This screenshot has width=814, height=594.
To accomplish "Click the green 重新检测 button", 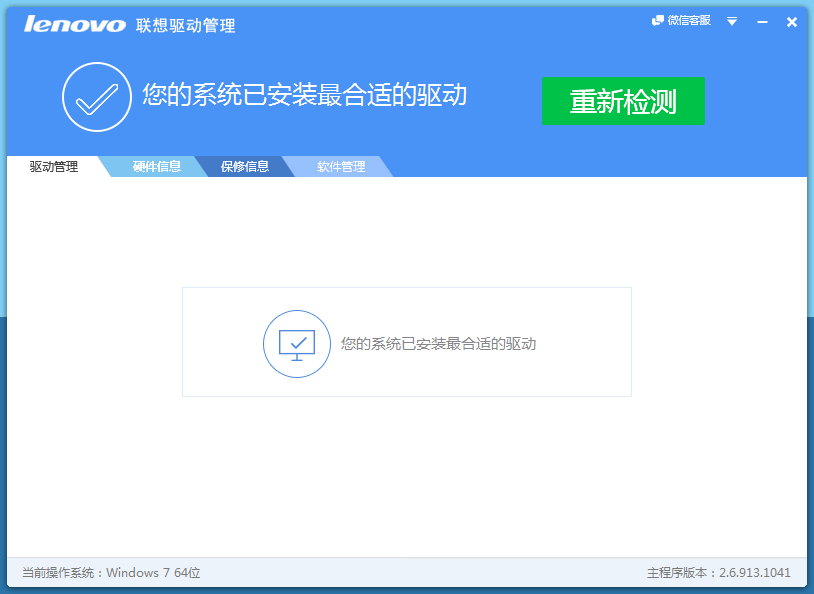I will [622, 101].
